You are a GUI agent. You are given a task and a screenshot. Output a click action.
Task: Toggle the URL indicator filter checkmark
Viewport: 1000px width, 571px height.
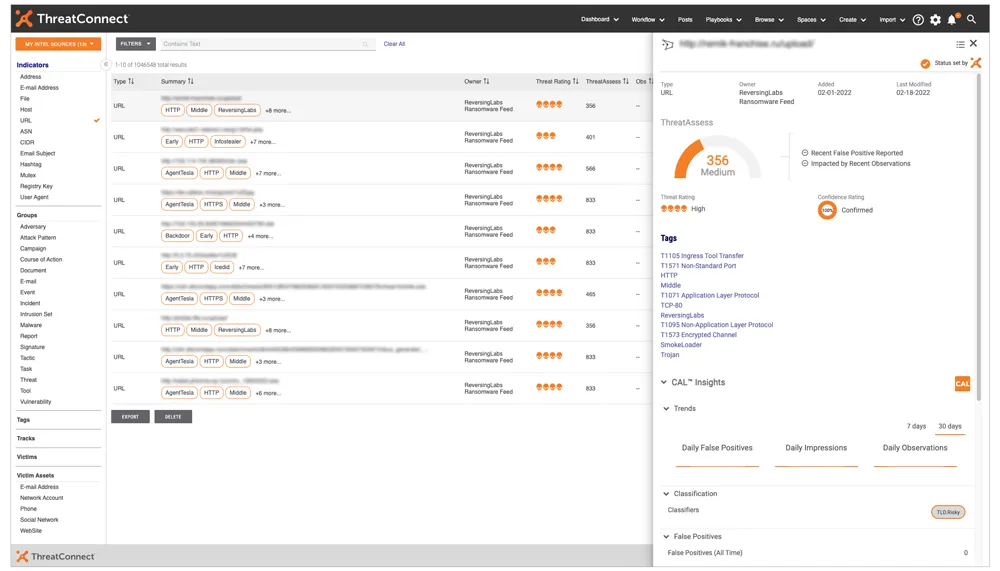coord(97,120)
